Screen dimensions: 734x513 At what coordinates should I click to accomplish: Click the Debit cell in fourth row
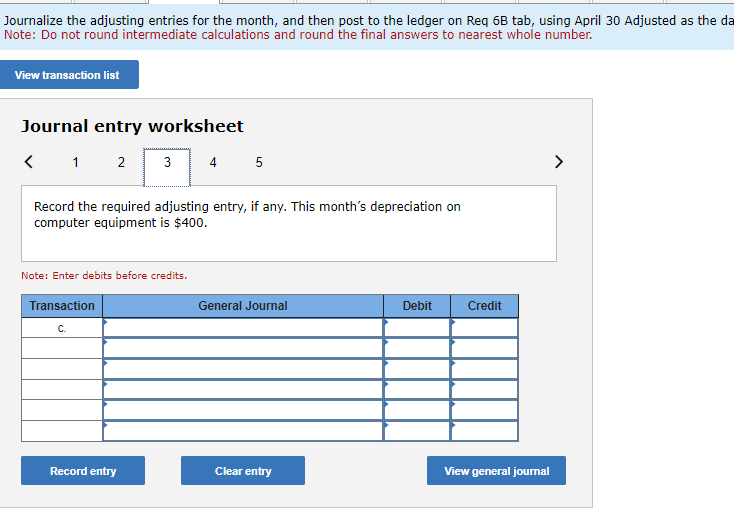(x=417, y=389)
